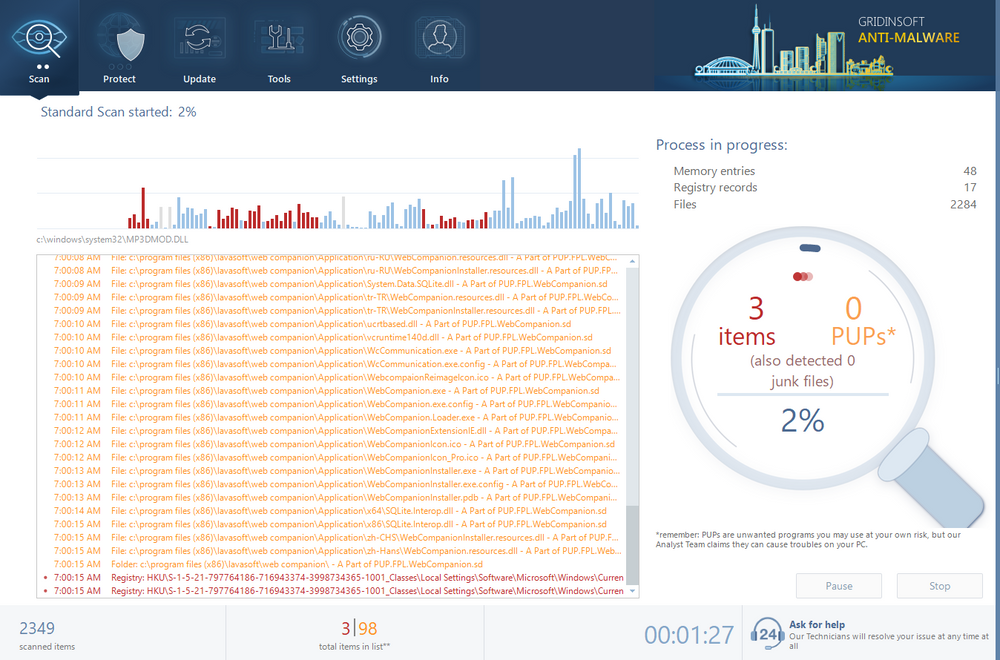
Task: Open Settings
Action: pyautogui.click(x=359, y=47)
